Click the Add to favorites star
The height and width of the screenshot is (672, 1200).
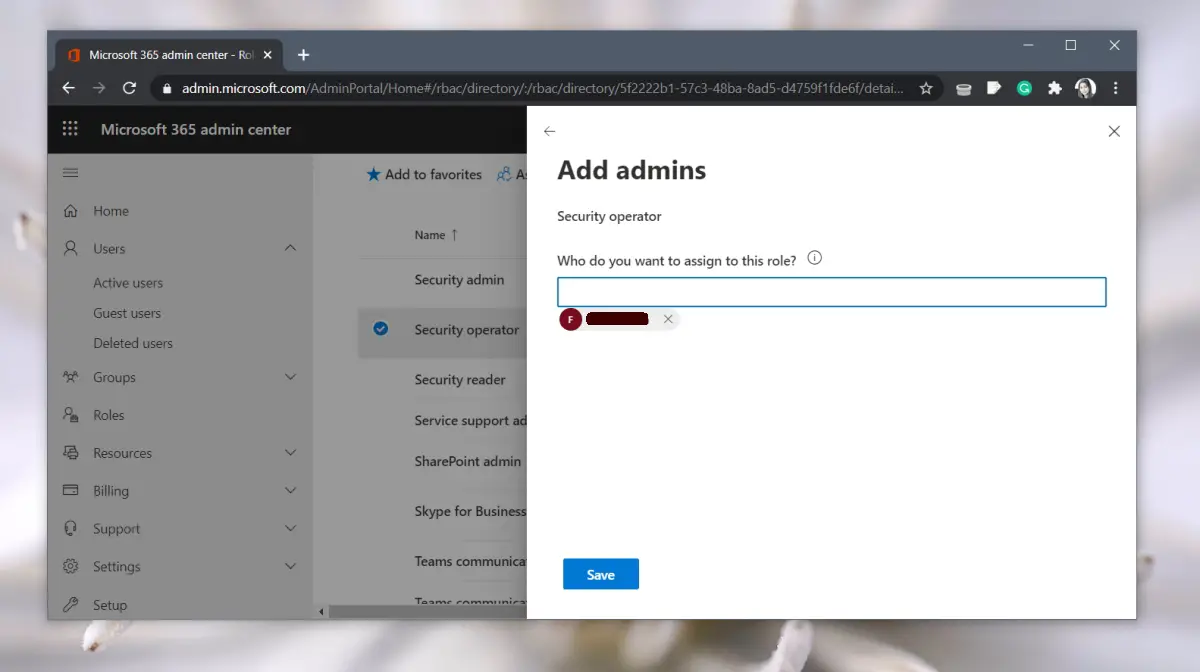point(373,174)
